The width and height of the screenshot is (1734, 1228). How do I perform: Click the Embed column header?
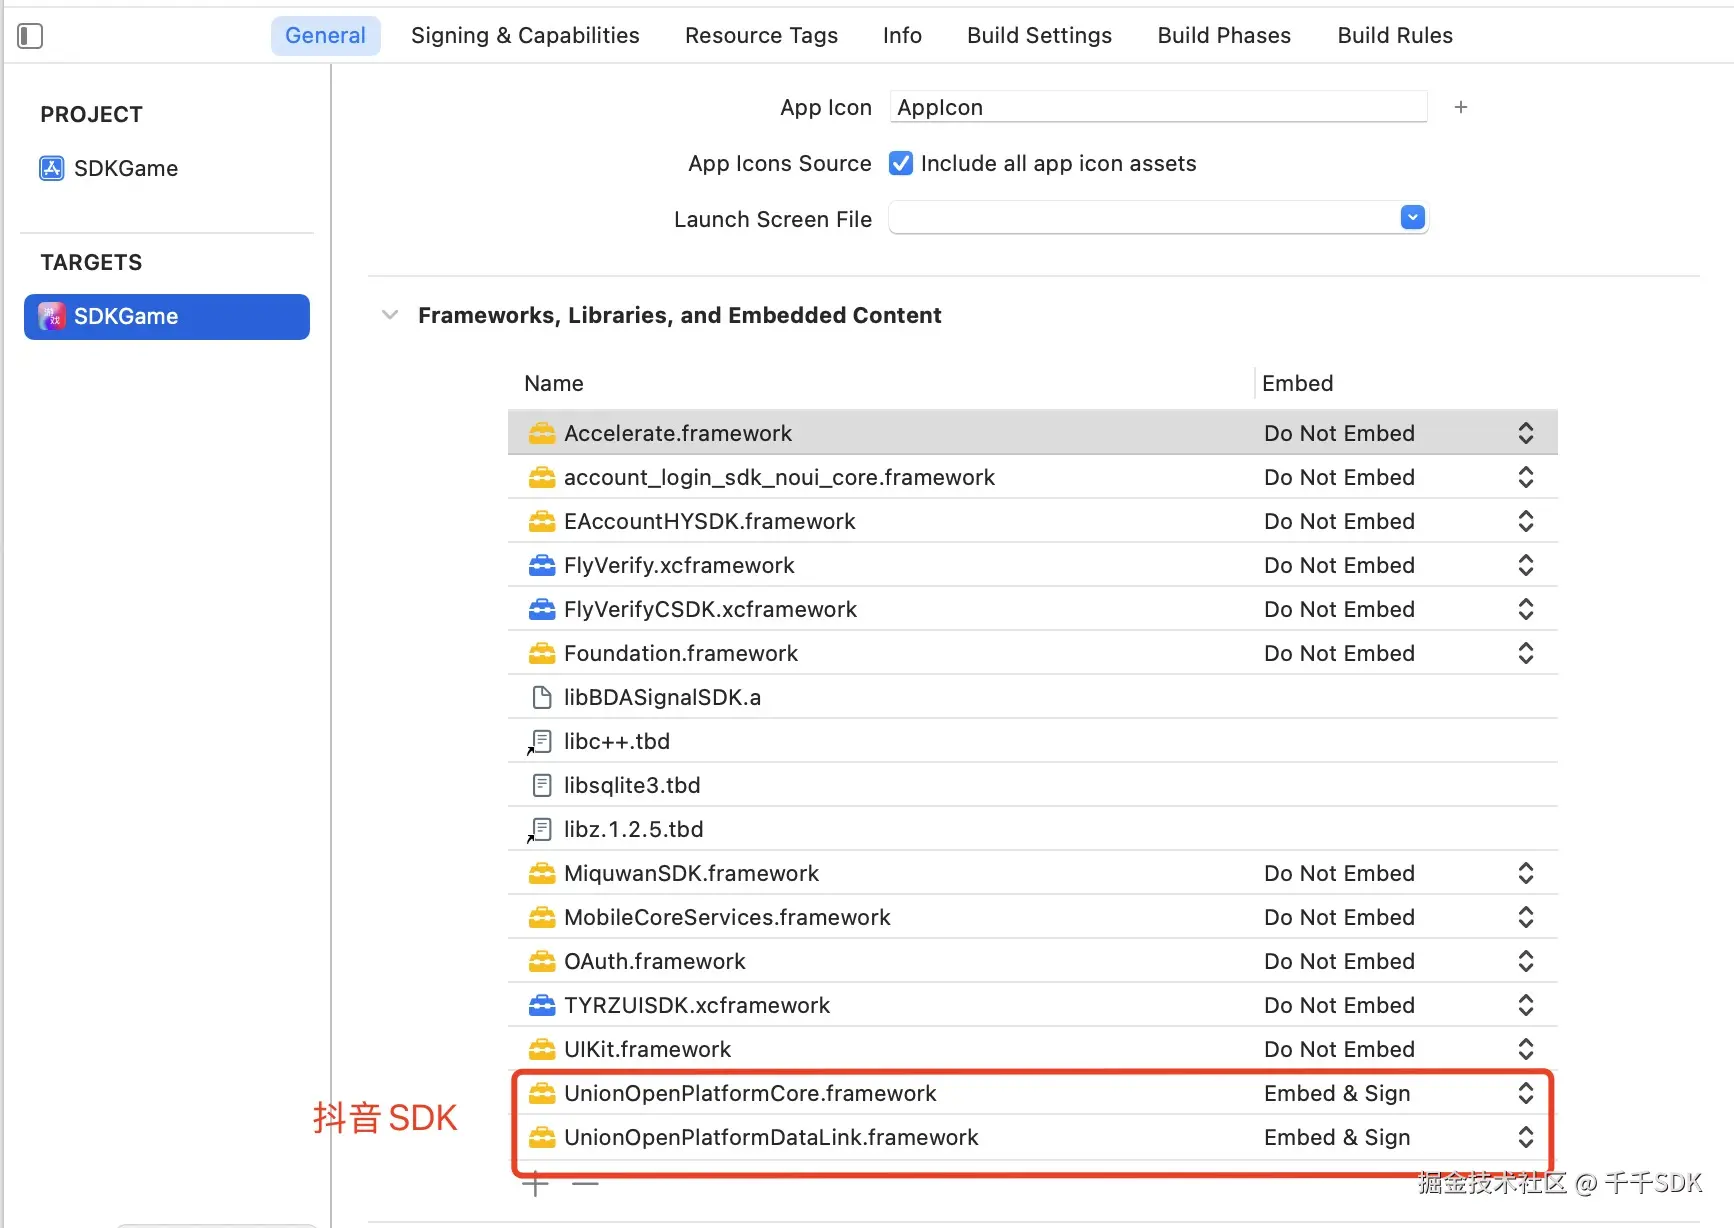click(1297, 383)
